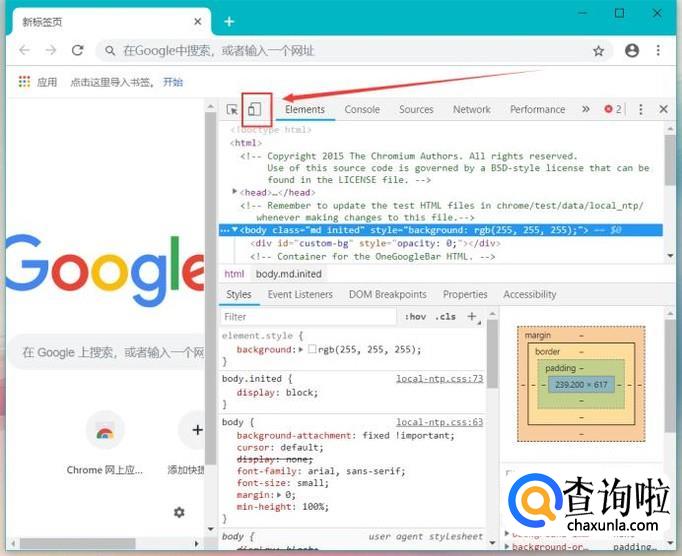The height and width of the screenshot is (556, 682).
Task: Toggle the :hov element state button
Action: [415, 317]
